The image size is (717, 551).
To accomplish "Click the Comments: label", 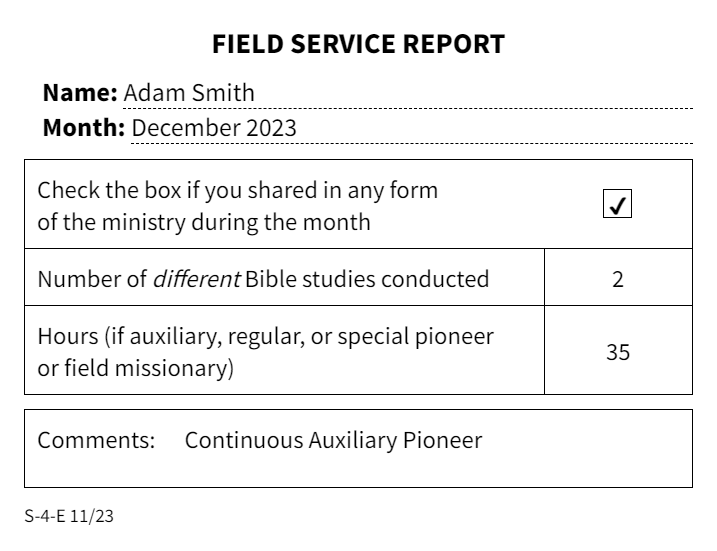I will click(96, 440).
